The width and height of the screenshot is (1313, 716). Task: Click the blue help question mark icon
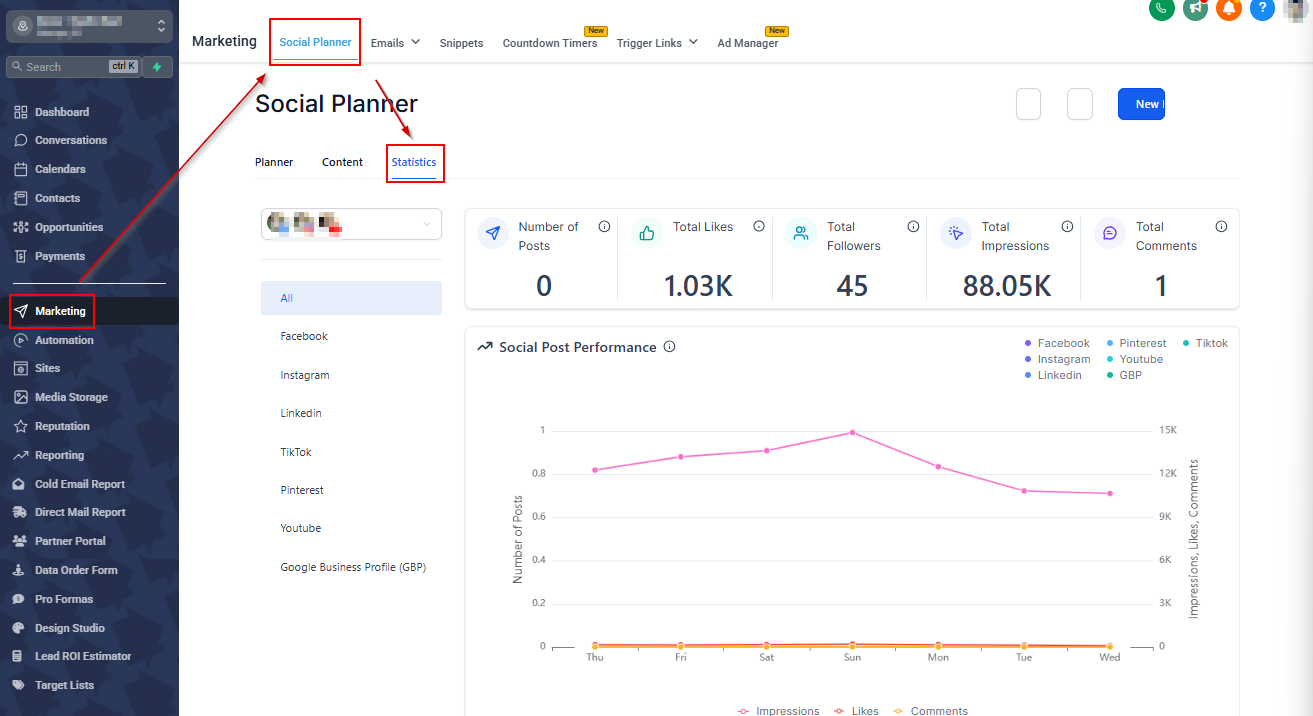[x=1262, y=8]
